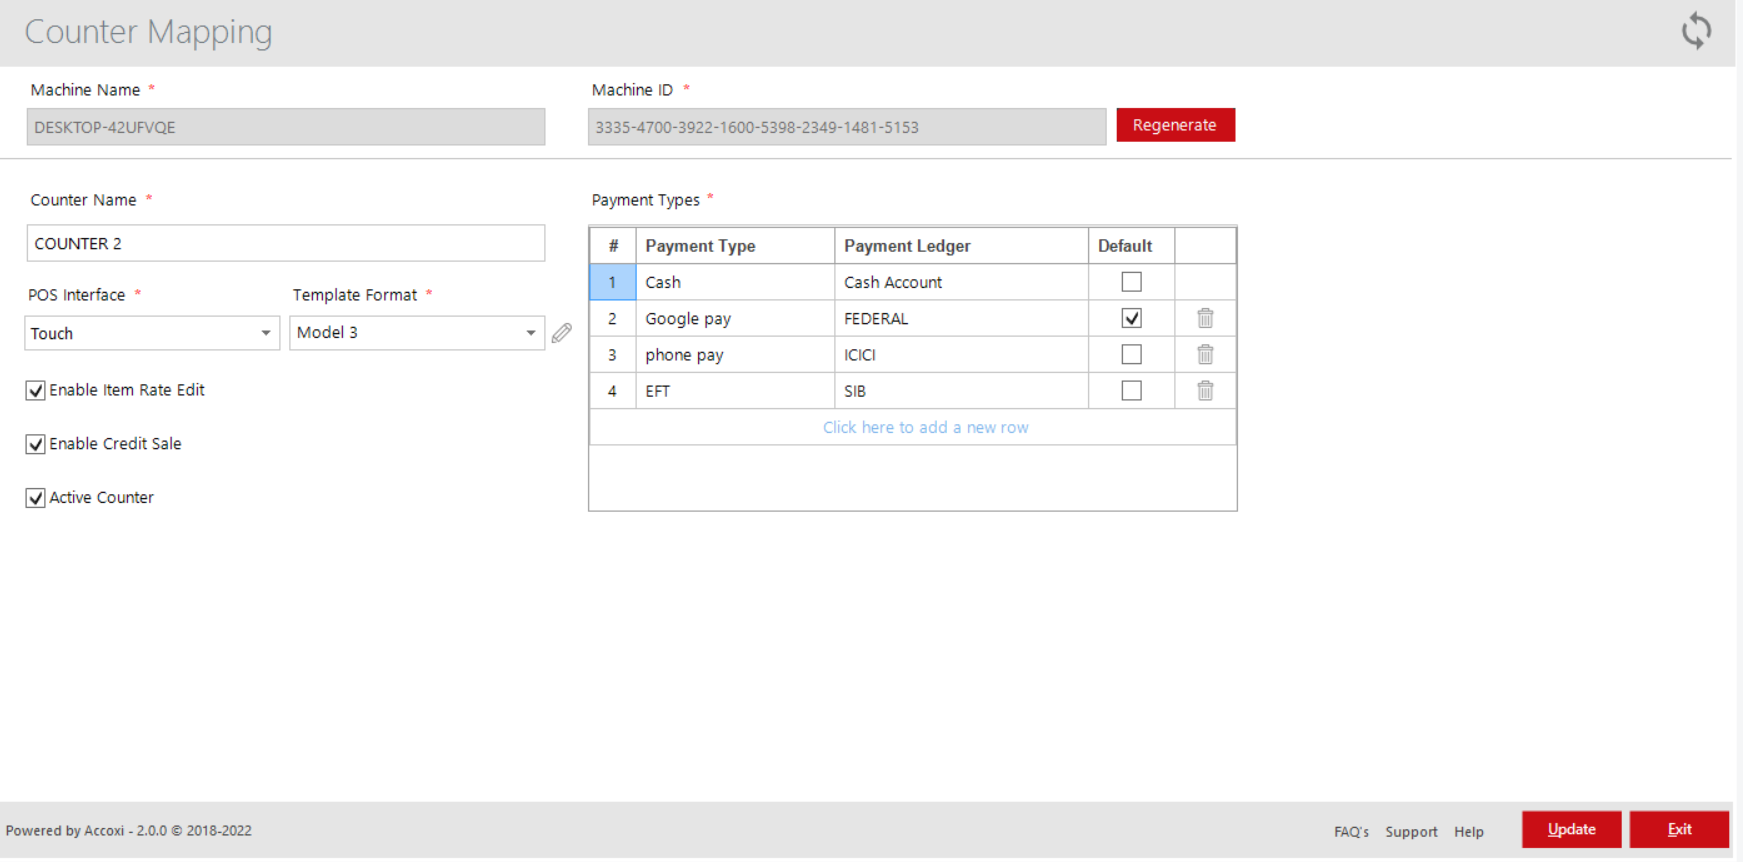Screen dimensions: 1743x862
Task: Check default box for EFT row
Action: 1131,391
